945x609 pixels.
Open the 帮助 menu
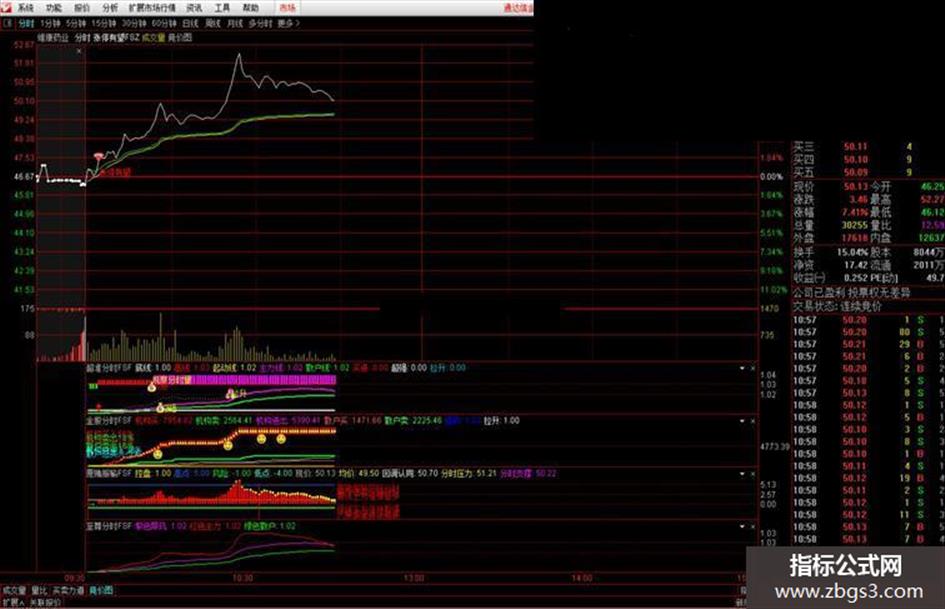[250, 8]
